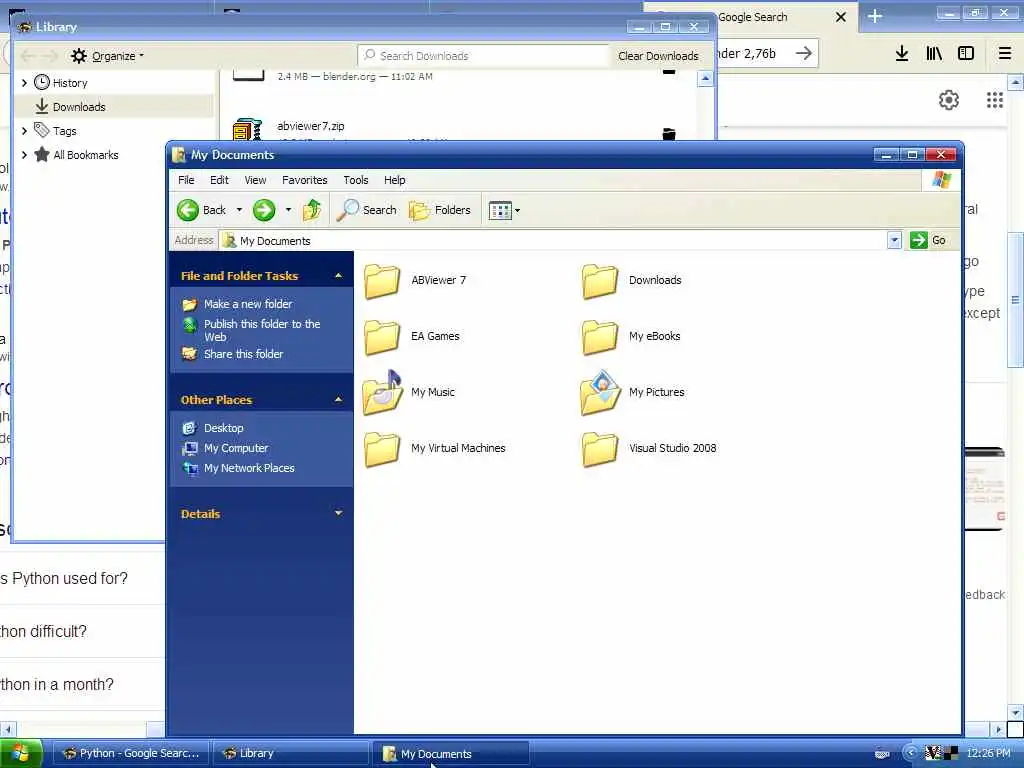Click the Search Downloads field in Library
Viewport: 1024px width, 768px height.
(x=483, y=56)
